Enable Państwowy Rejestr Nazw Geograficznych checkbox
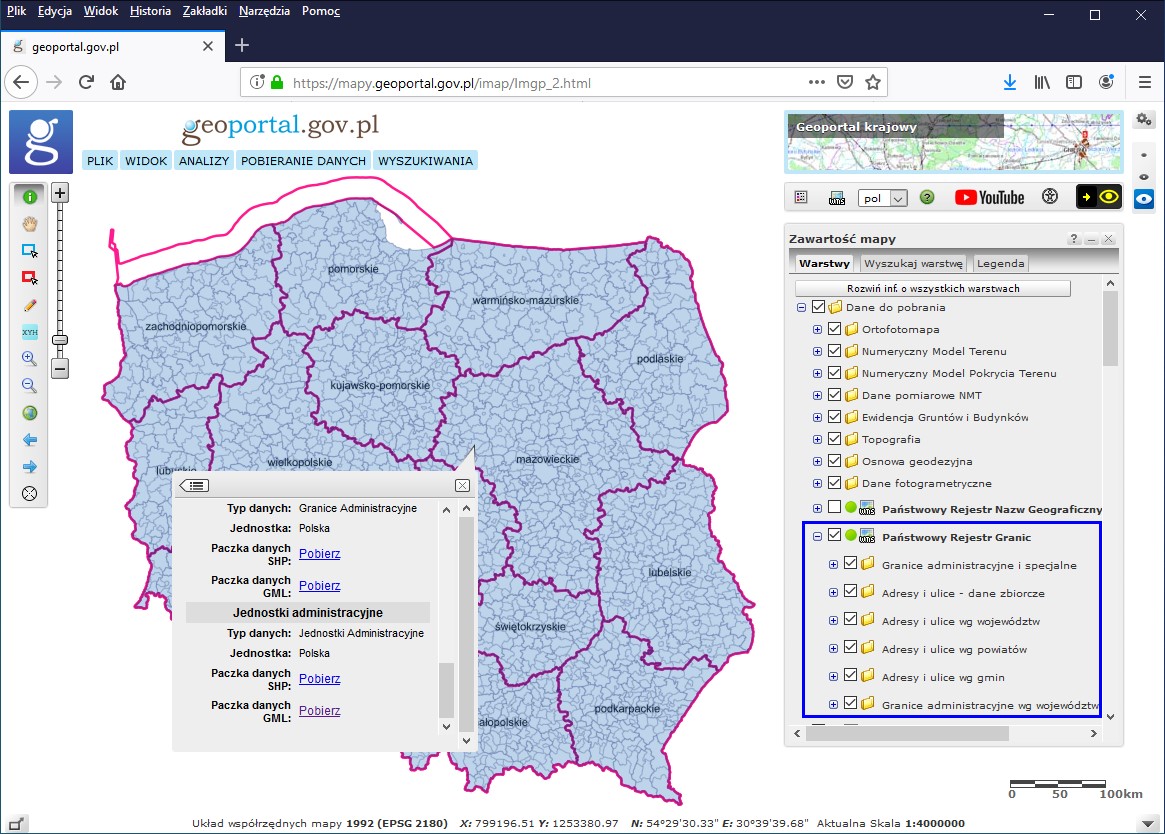The image size is (1165, 834). pos(833,508)
